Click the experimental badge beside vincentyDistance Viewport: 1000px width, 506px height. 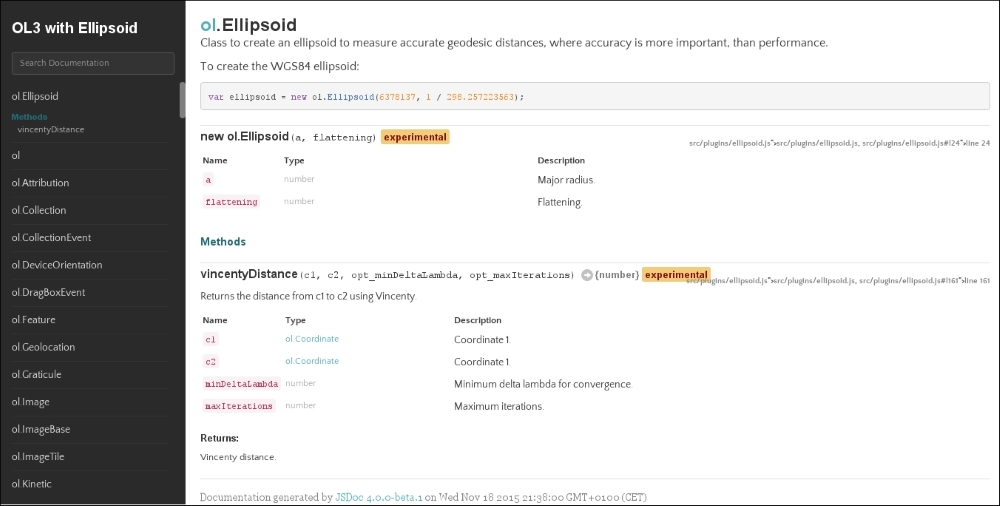[x=676, y=276]
